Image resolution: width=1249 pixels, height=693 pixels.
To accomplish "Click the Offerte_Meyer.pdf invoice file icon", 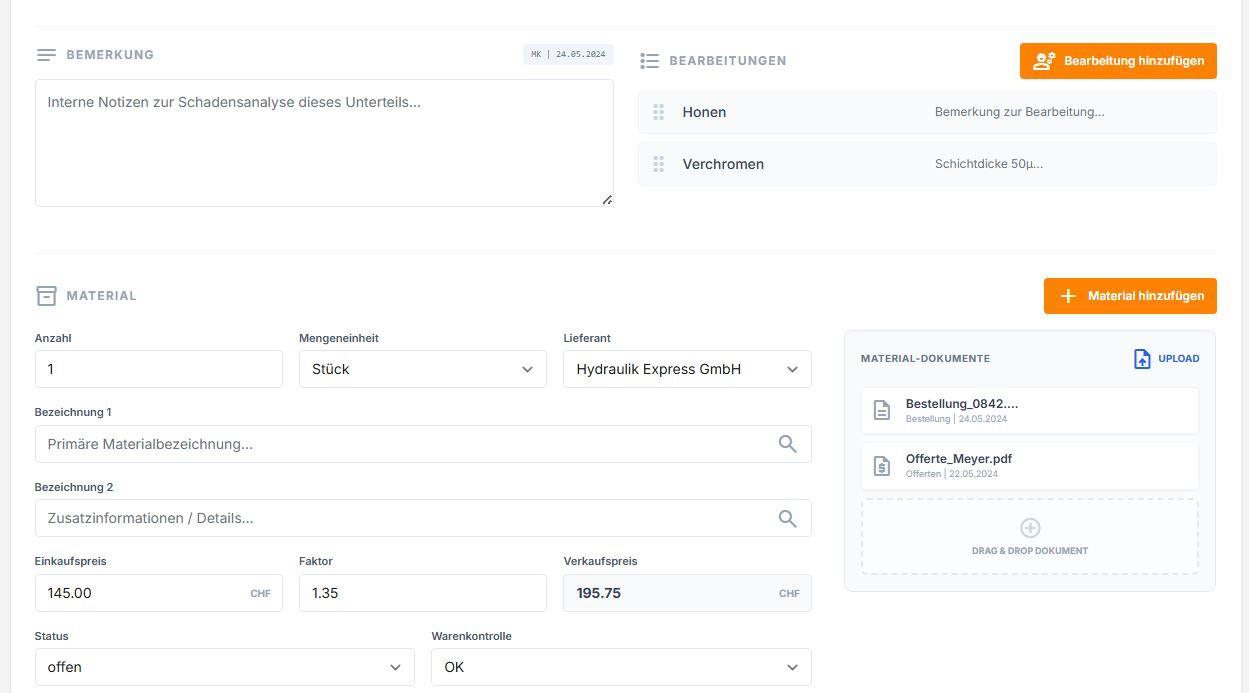I will 881,466.
